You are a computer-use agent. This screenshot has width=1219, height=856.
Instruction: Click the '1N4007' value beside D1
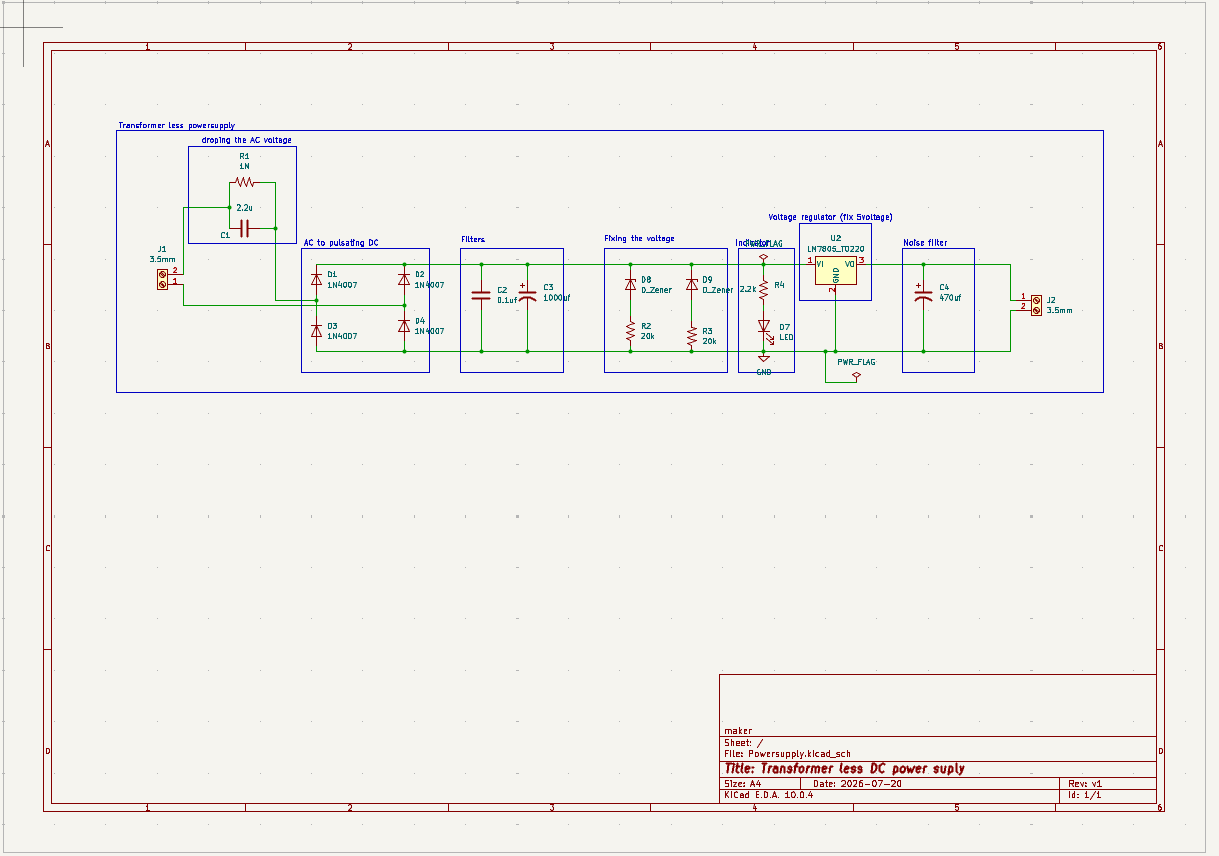(342, 285)
